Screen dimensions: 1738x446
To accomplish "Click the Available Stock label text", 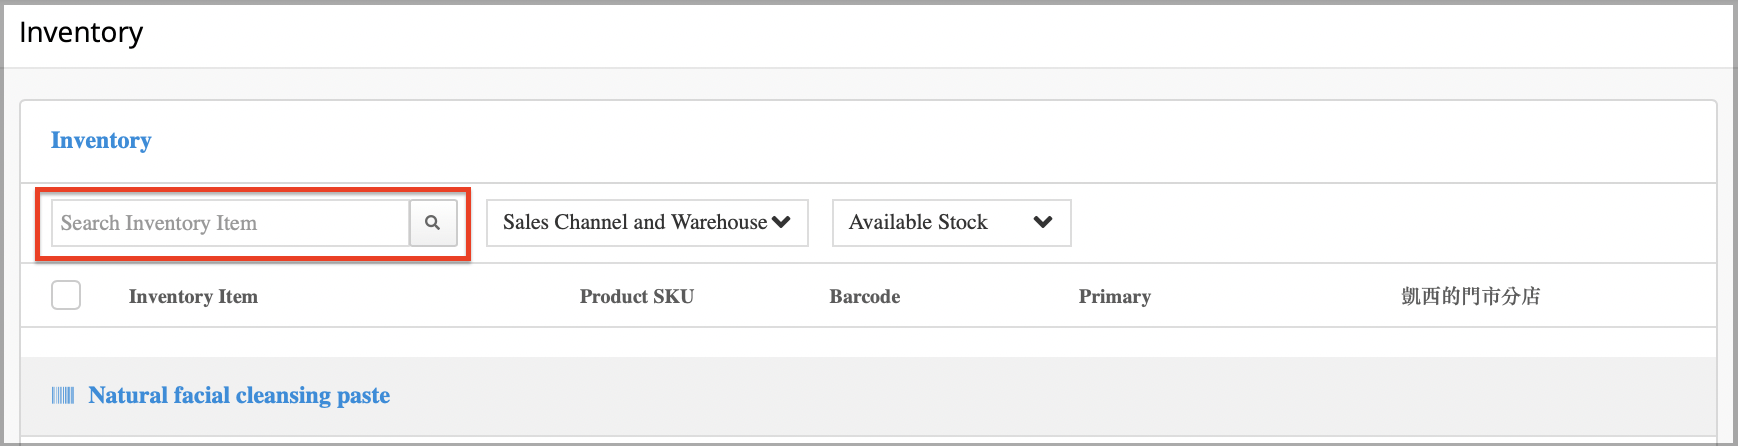I will tap(918, 222).
